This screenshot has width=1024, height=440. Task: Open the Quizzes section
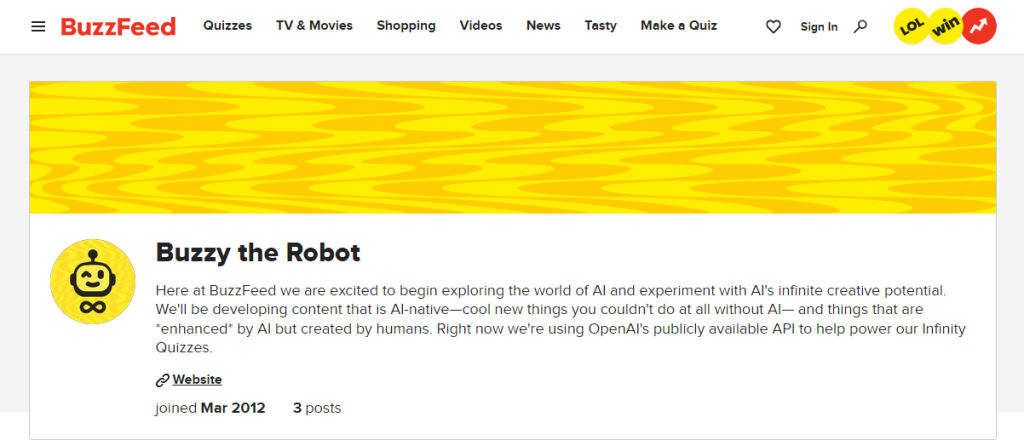tap(227, 26)
